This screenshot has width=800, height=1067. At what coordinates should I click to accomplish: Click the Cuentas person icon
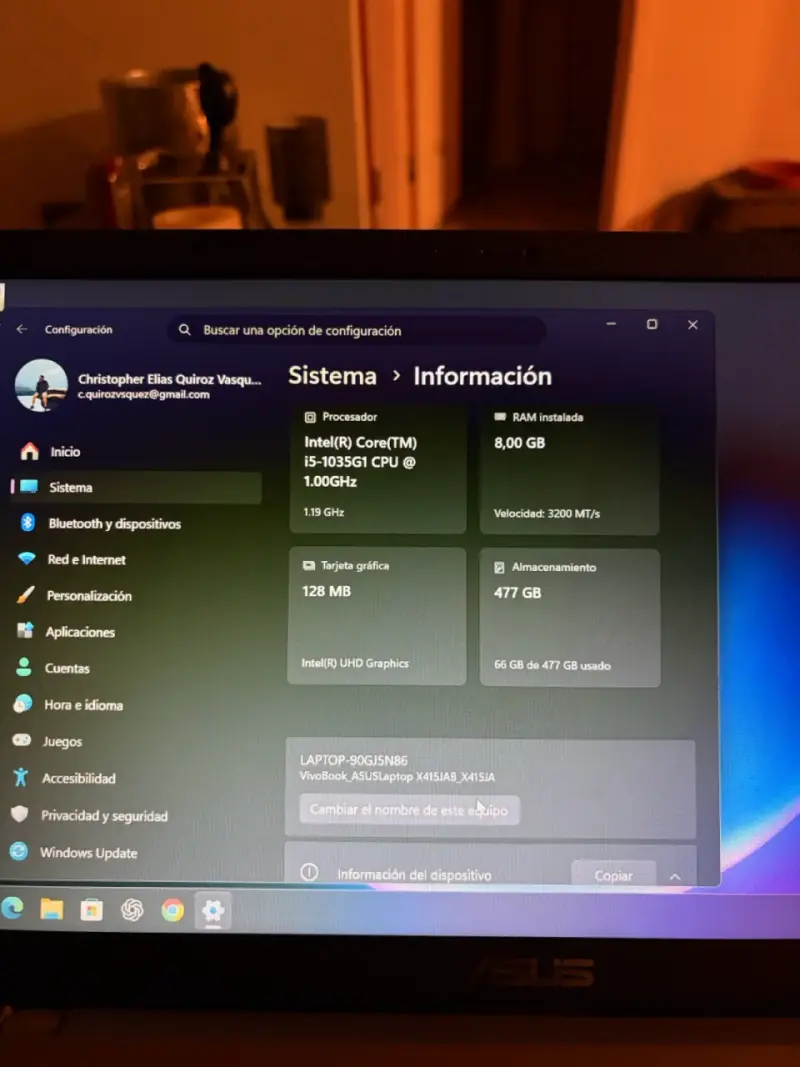[x=24, y=667]
